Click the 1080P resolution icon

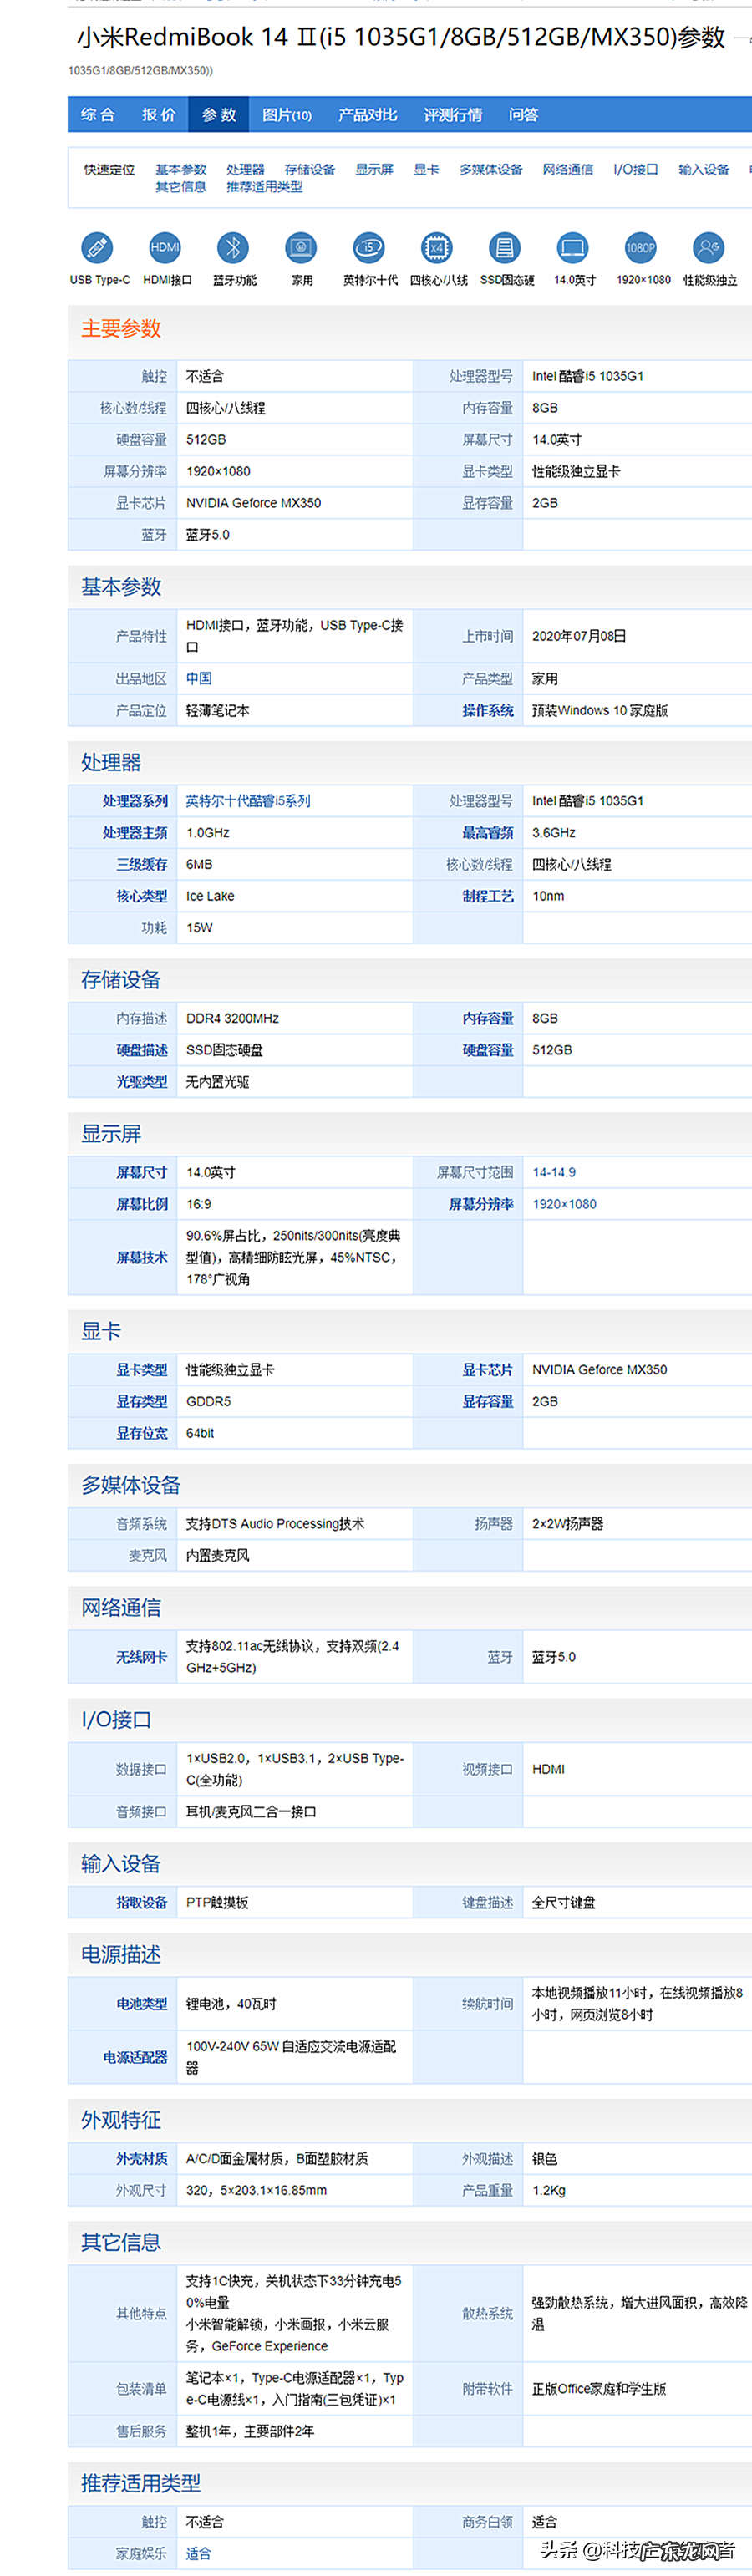[641, 247]
